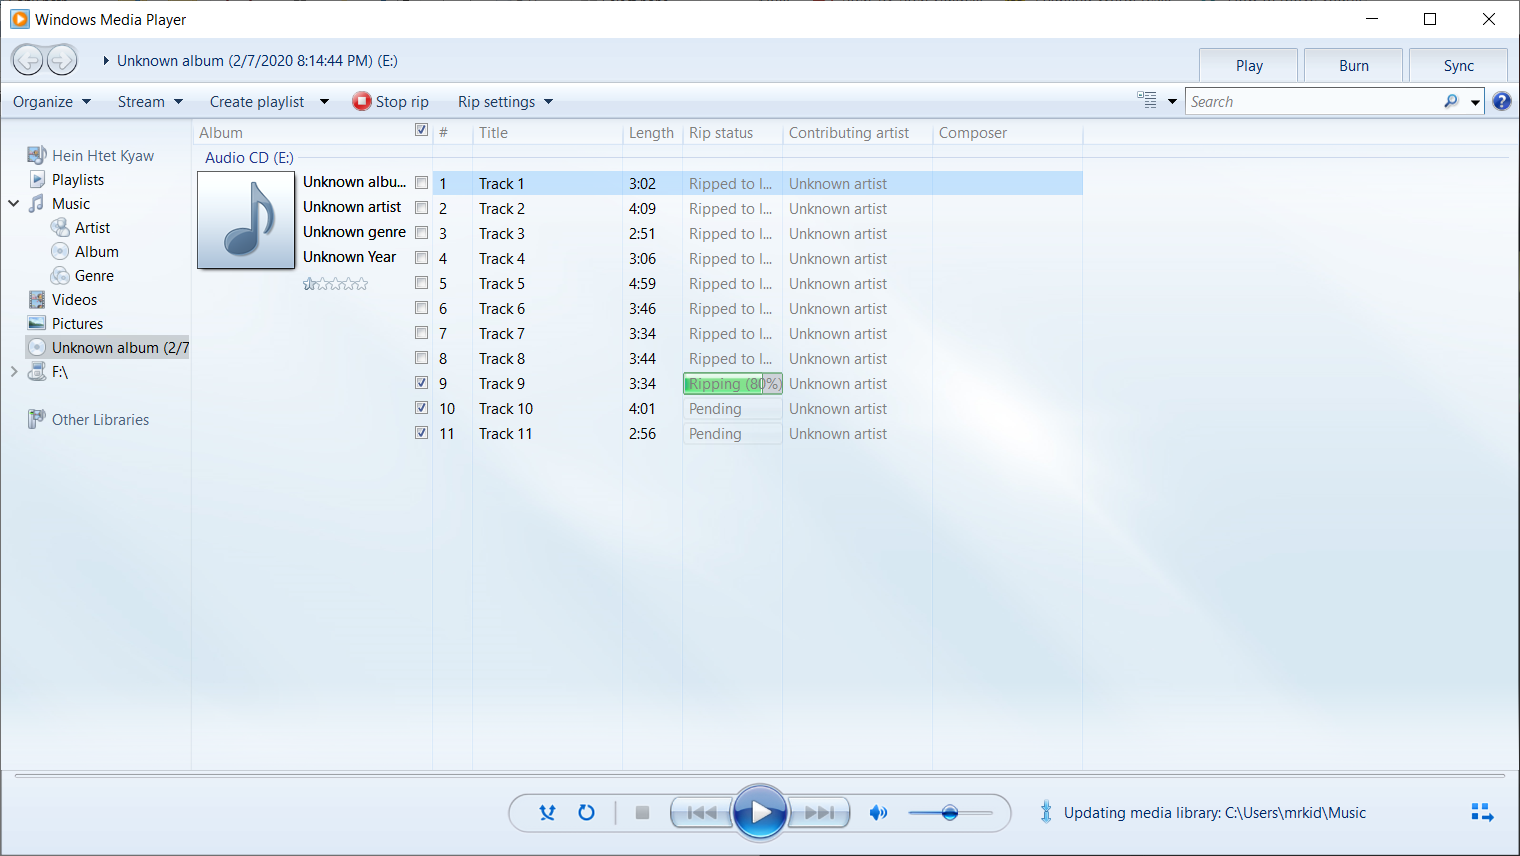Adjust the volume slider
Screen dimensions: 1520x856
click(x=950, y=813)
